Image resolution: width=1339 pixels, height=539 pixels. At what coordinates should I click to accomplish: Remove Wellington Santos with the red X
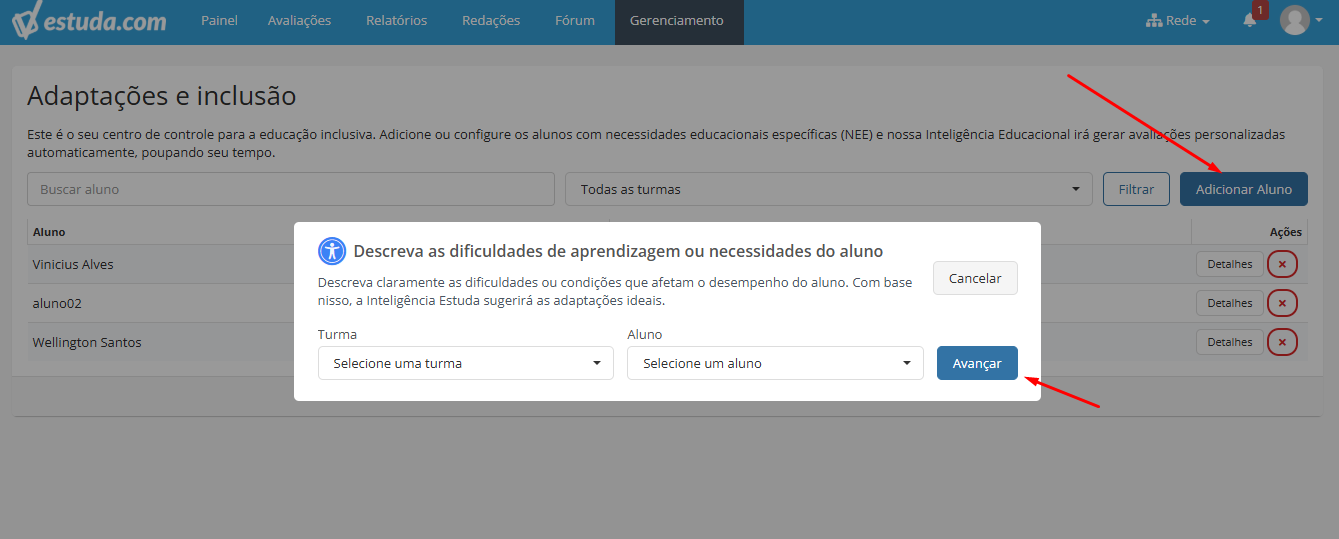pyautogui.click(x=1282, y=342)
